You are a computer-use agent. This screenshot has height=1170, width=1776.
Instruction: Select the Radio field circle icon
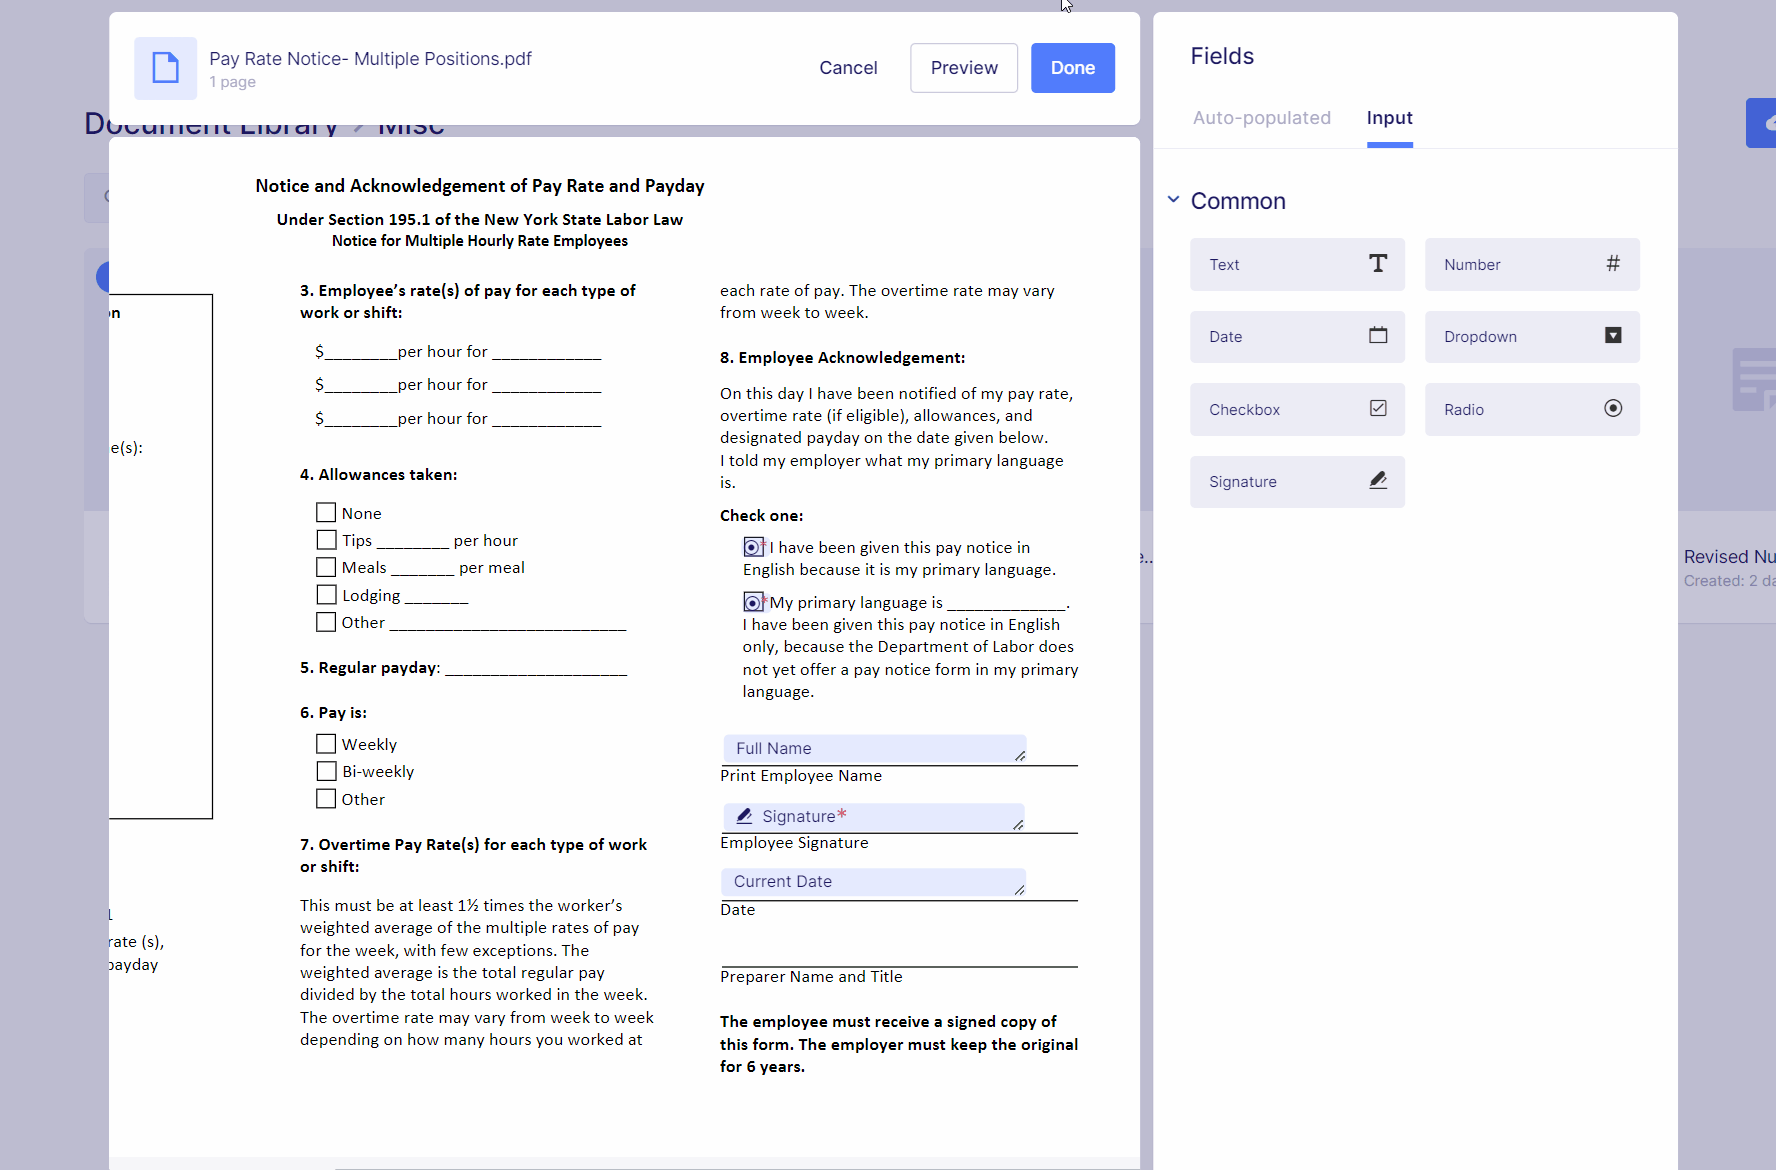click(1613, 408)
